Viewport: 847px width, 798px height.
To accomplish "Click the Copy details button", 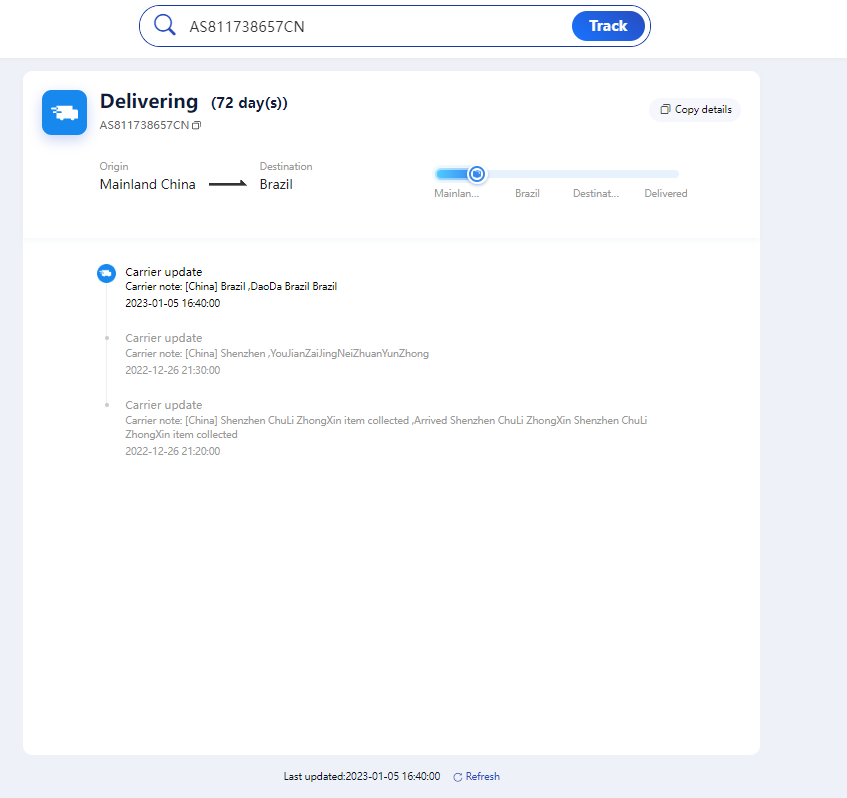I will pyautogui.click(x=695, y=110).
